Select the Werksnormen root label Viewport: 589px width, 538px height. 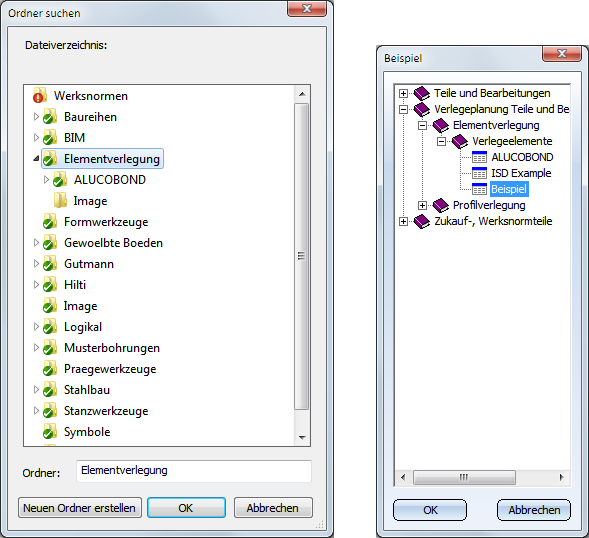click(x=91, y=96)
